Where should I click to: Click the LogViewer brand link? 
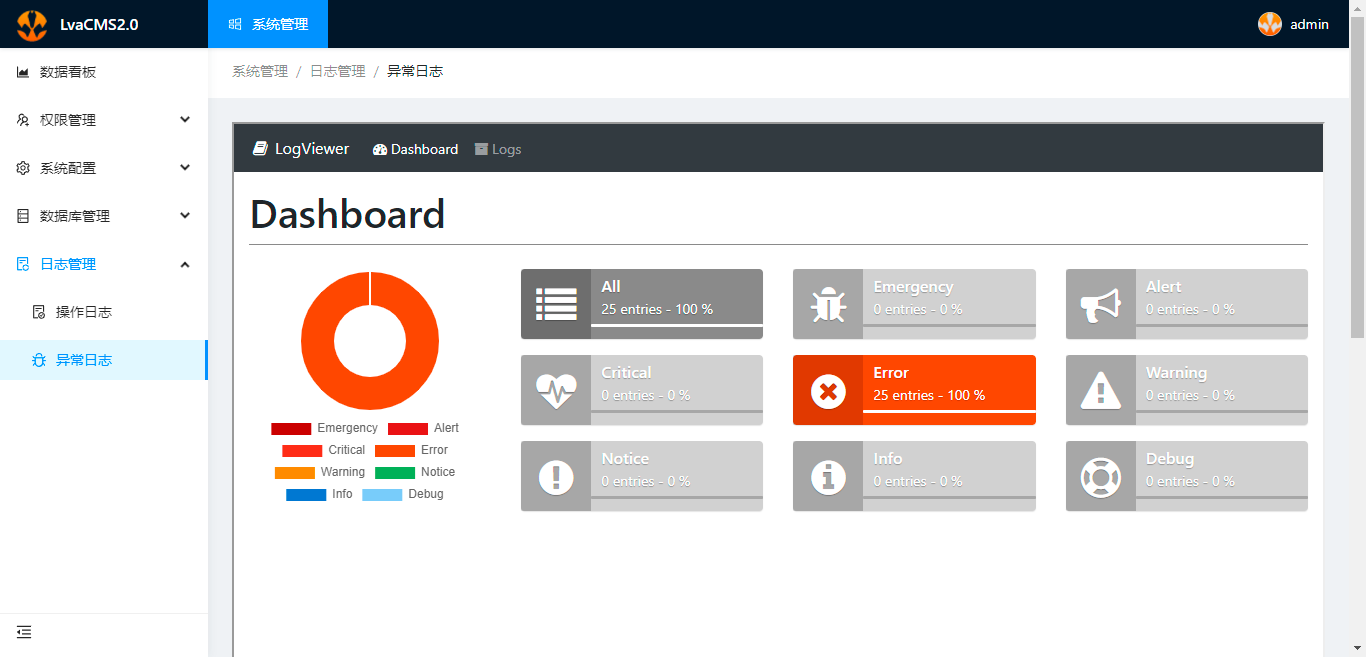tap(301, 148)
